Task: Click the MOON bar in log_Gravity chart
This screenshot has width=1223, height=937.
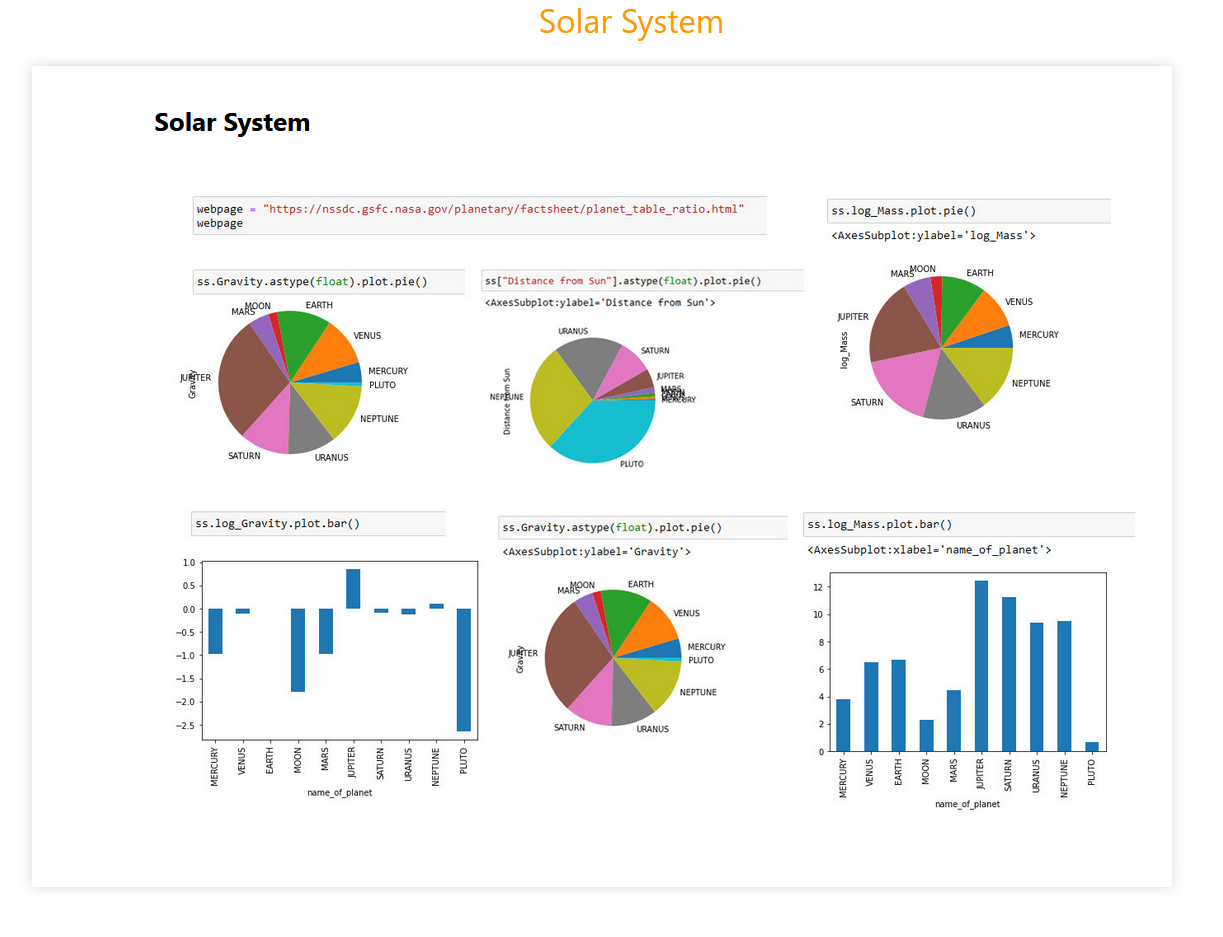Action: (x=298, y=650)
